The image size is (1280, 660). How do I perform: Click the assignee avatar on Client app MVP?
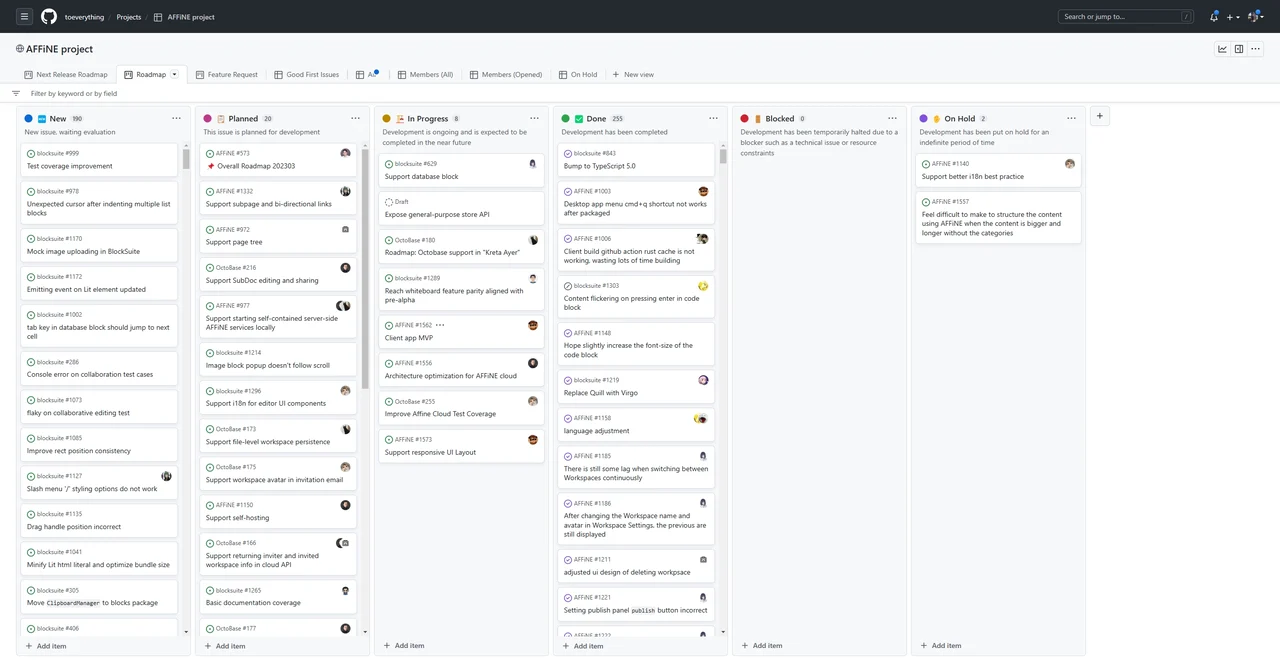533,325
